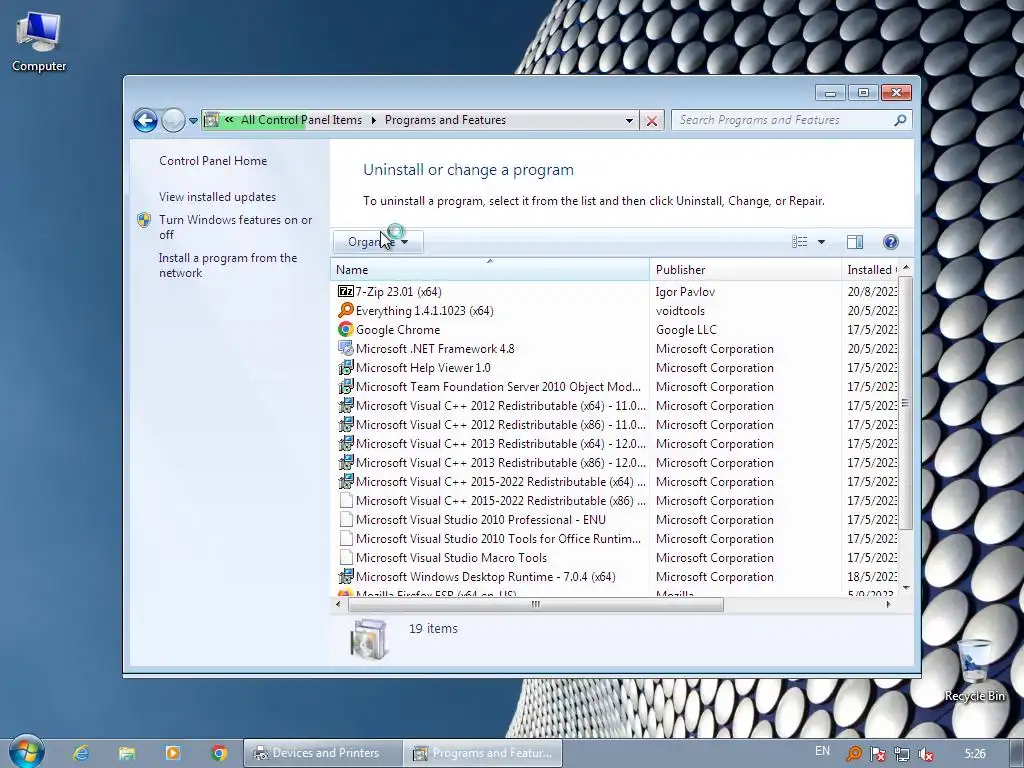Select Visual C++ 2015-2022 Redistributable (x64) entry
Screen dimensions: 1024x768
[501, 481]
